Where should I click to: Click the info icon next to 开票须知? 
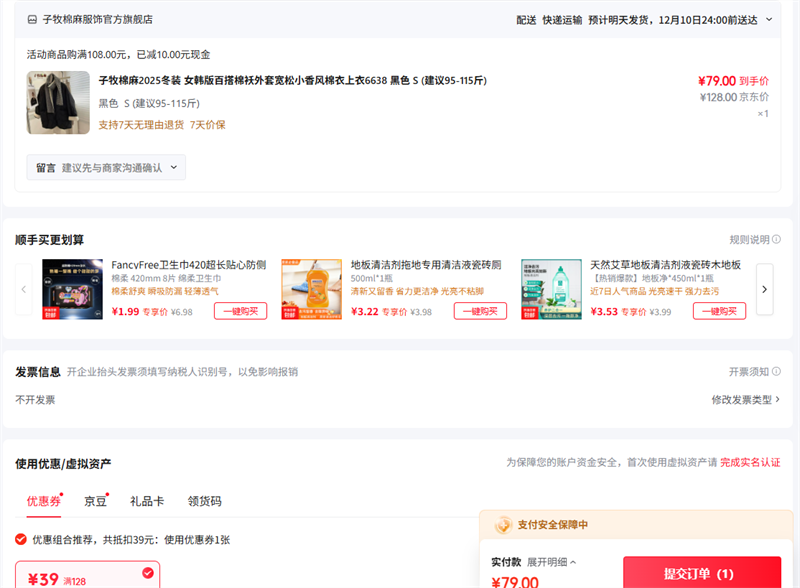(x=776, y=372)
